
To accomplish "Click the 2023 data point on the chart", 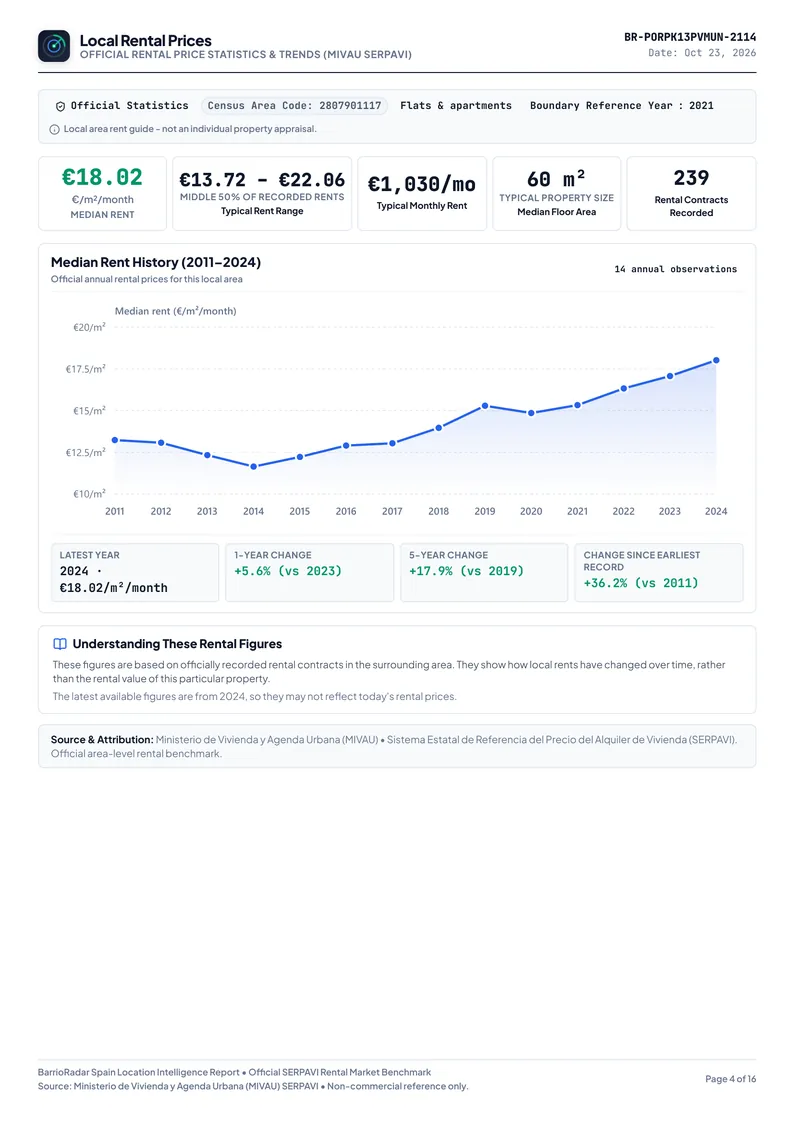I will (670, 375).
